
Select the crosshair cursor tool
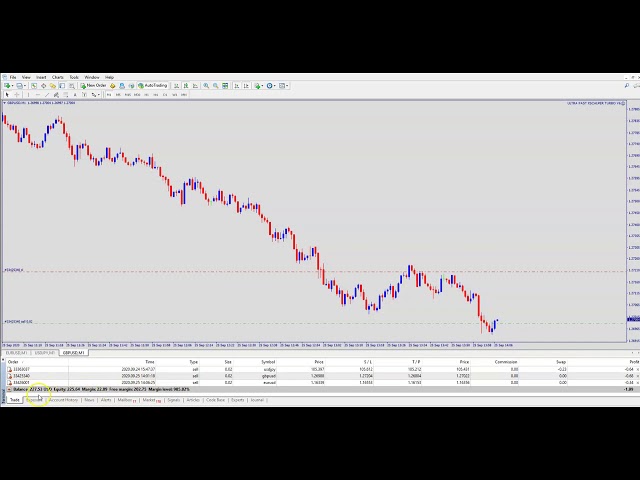click(18, 95)
